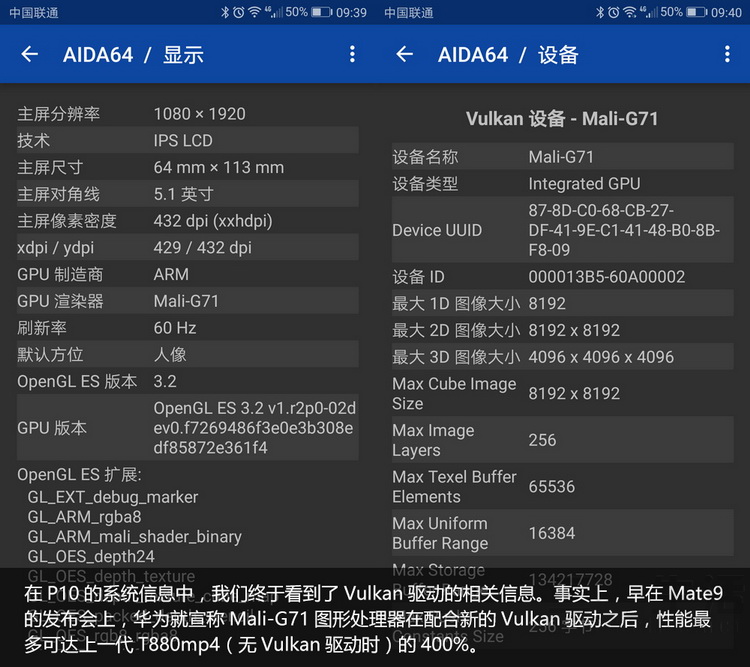Tap 中国联通 carrier label on left screen

[33, 12]
